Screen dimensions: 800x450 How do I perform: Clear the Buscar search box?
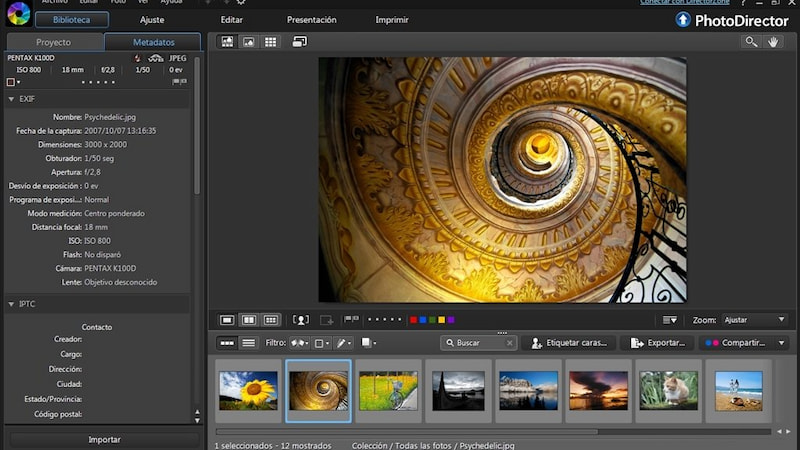tap(509, 343)
